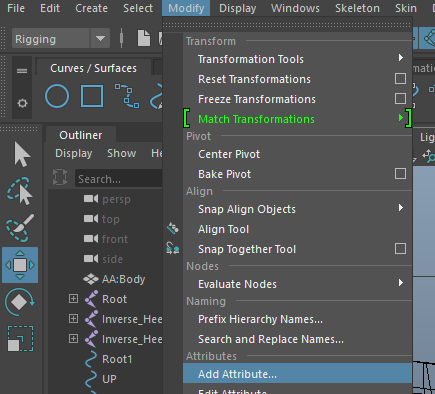Choose the Paint Selection tool

pos(20,228)
